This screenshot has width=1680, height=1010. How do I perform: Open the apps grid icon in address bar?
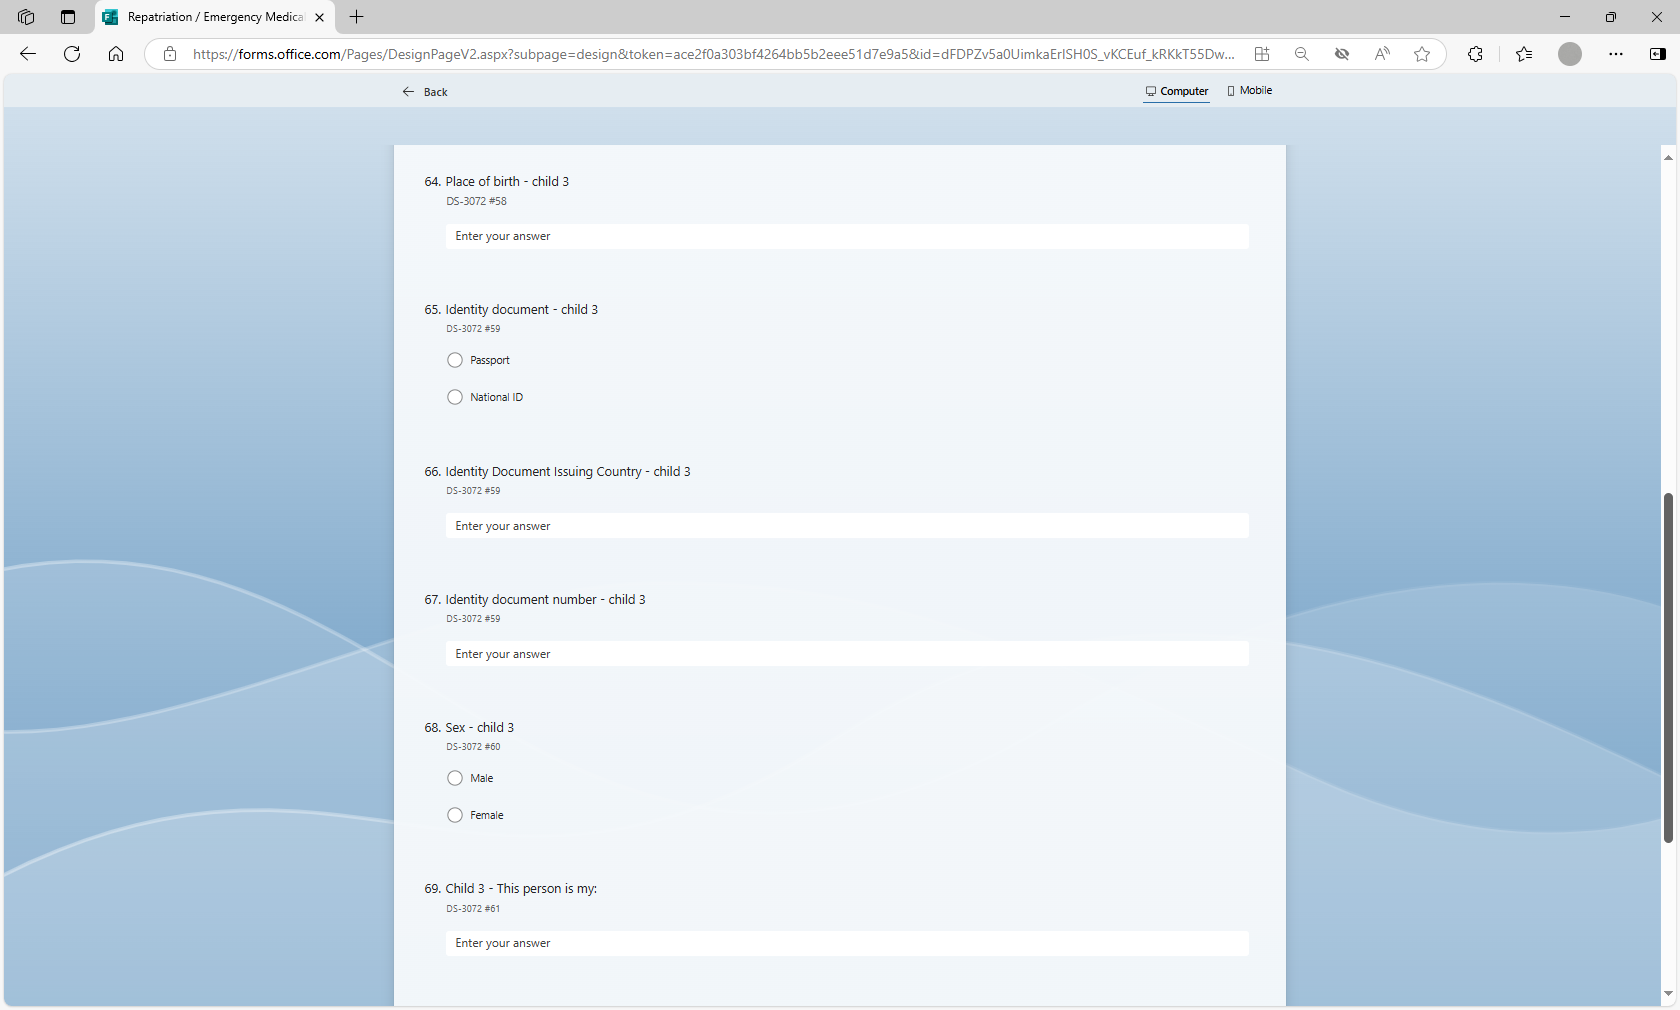[1262, 54]
